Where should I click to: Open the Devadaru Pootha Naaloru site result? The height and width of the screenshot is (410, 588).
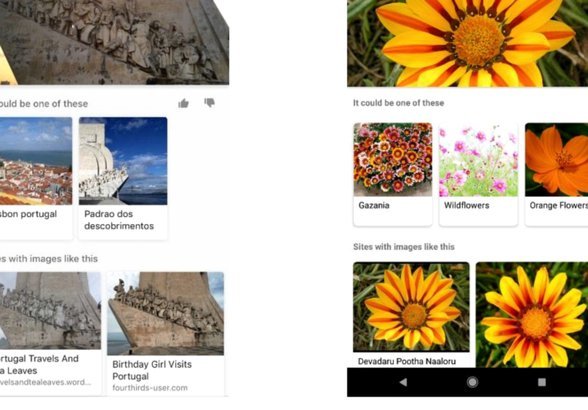pos(411,314)
